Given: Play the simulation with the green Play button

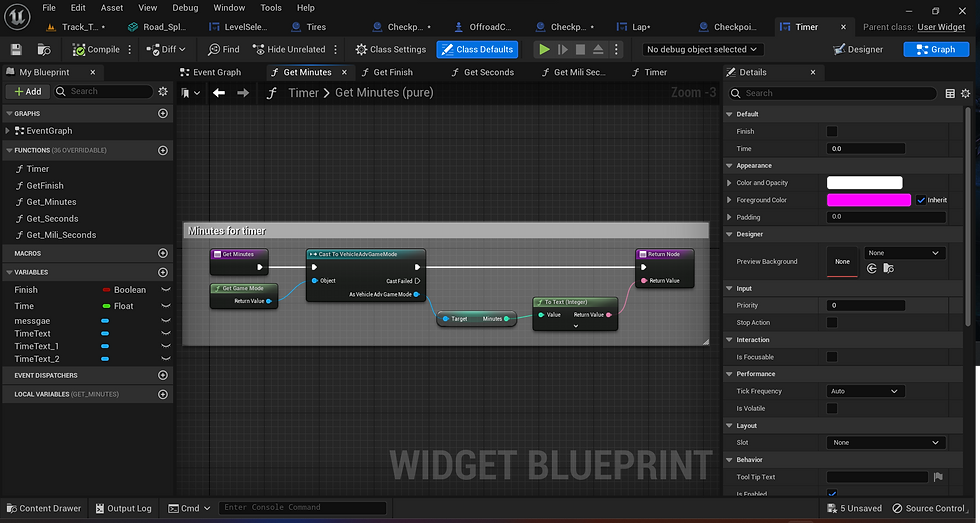Looking at the screenshot, I should pyautogui.click(x=544, y=49).
